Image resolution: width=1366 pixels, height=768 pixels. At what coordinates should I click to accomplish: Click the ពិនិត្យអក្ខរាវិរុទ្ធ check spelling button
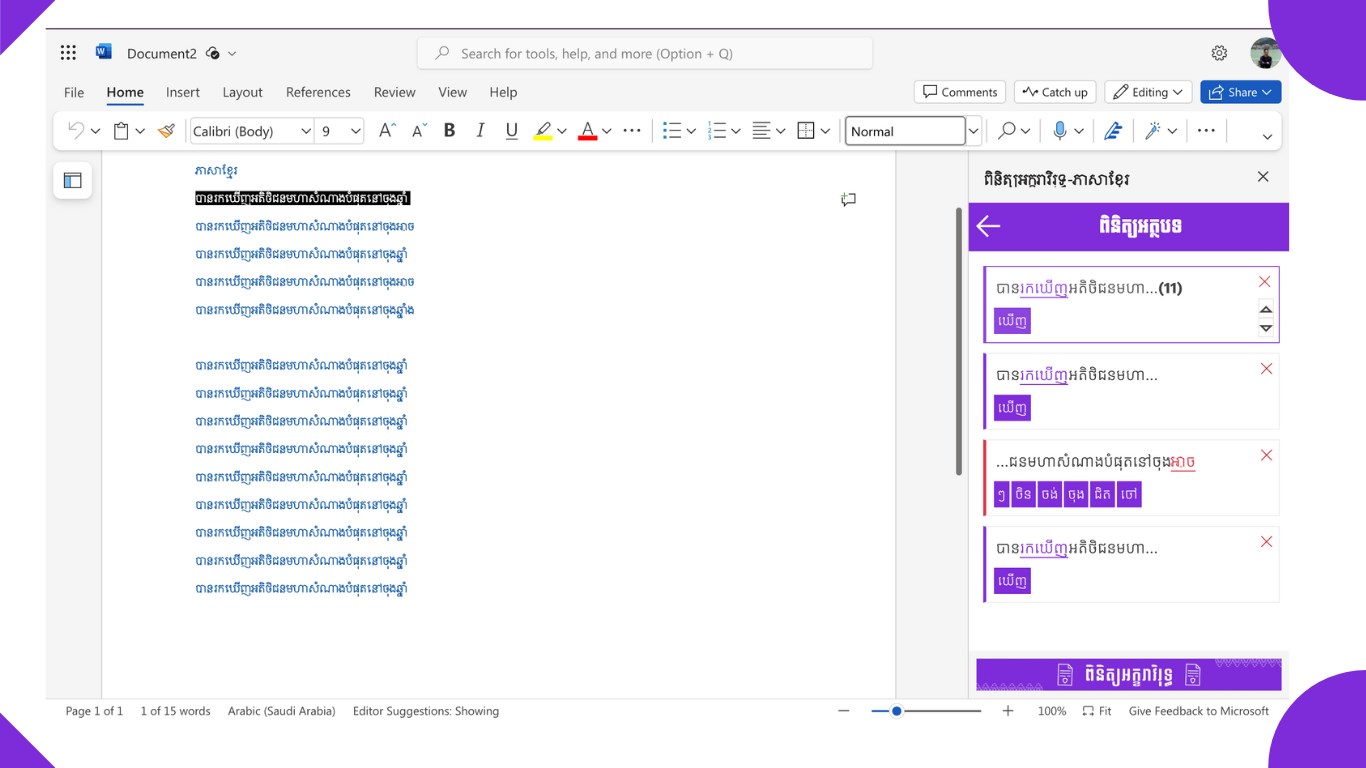pos(1129,675)
